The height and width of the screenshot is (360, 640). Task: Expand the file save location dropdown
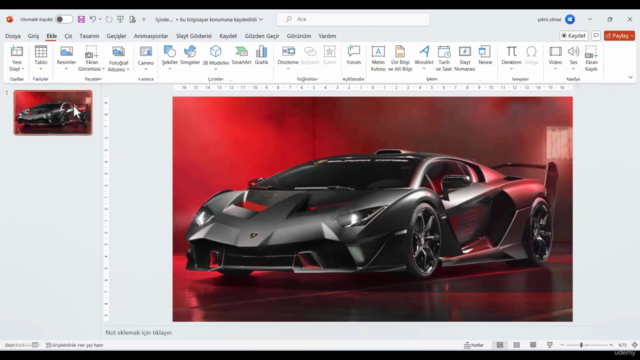(x=261, y=19)
